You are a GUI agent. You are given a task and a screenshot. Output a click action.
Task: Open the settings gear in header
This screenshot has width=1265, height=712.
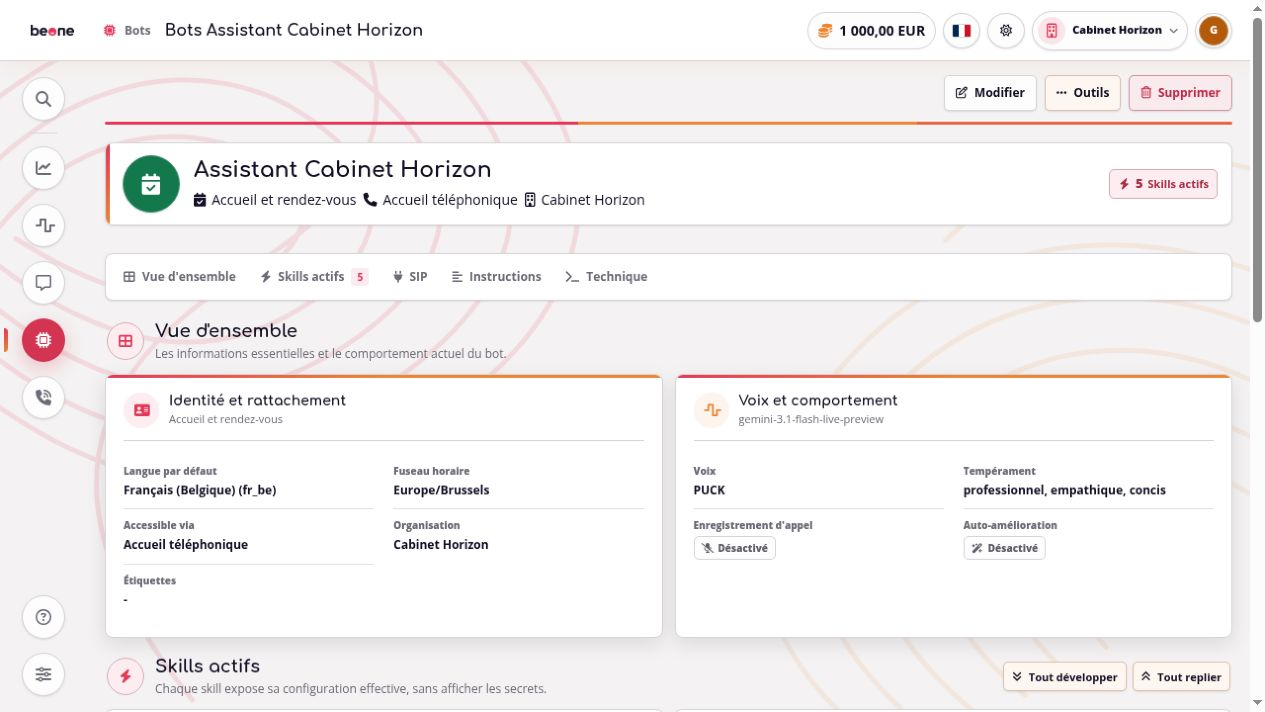pyautogui.click(x=1006, y=30)
